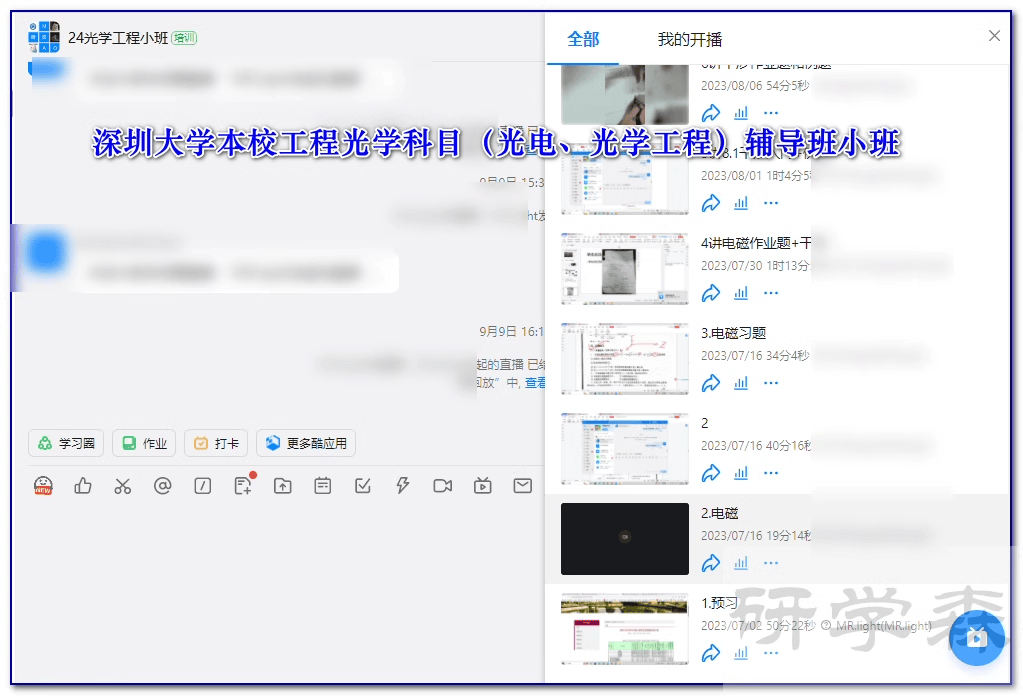Open the thumbnail of replay titled 2

point(625,449)
